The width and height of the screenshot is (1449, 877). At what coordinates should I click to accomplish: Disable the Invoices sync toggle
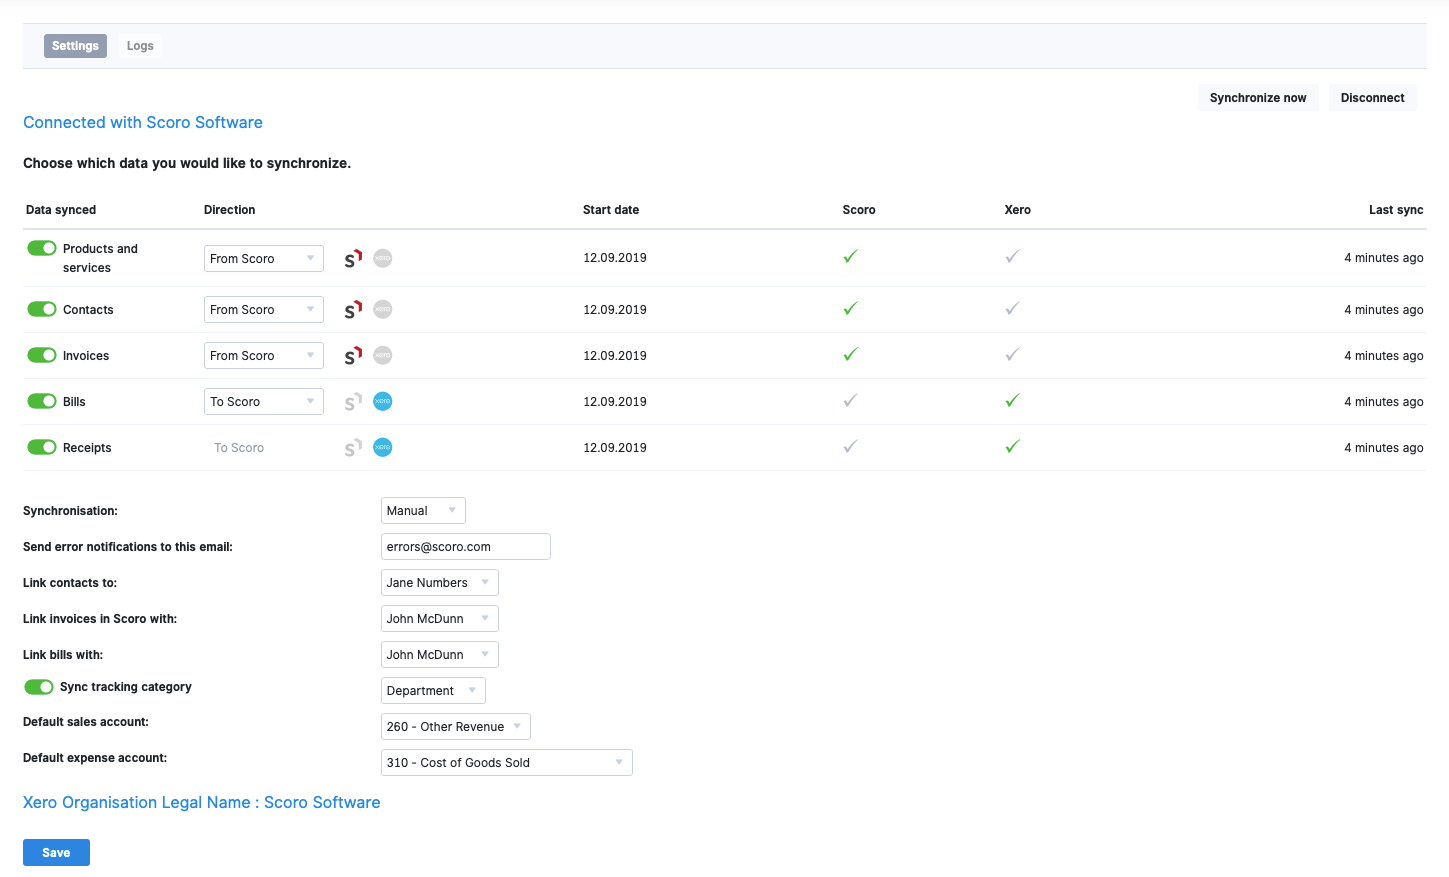pos(42,355)
